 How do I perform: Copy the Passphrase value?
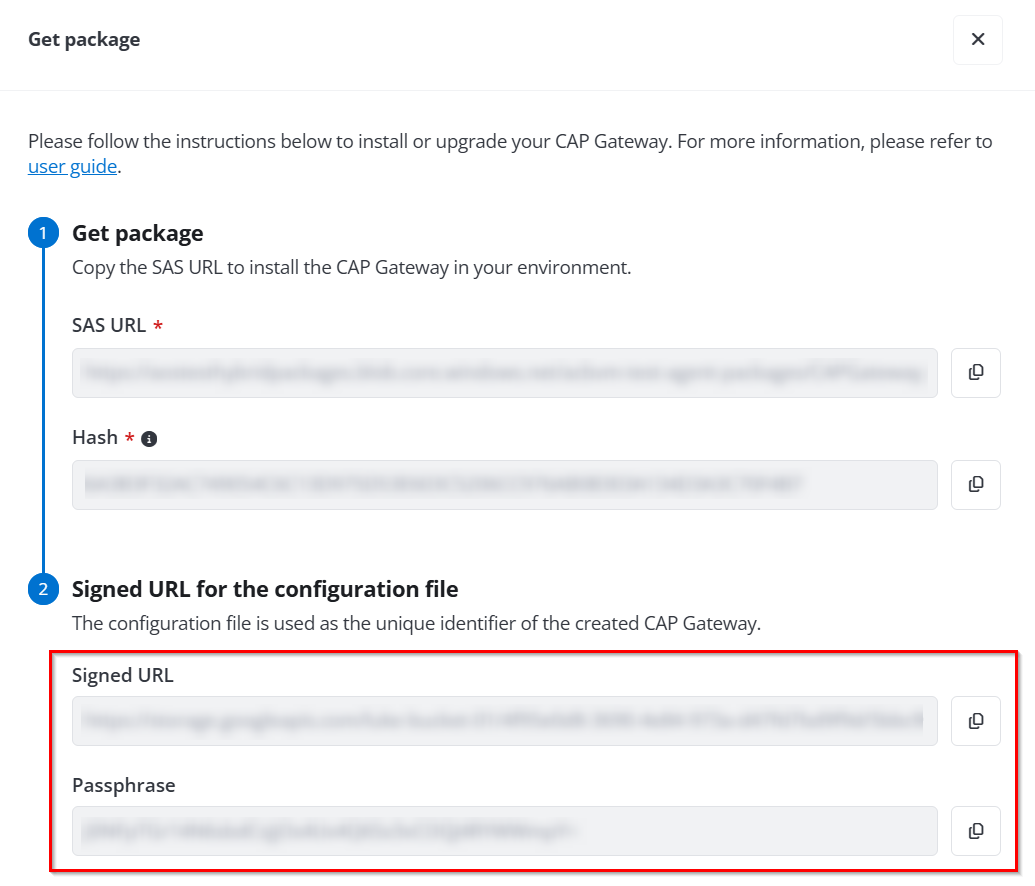975,830
